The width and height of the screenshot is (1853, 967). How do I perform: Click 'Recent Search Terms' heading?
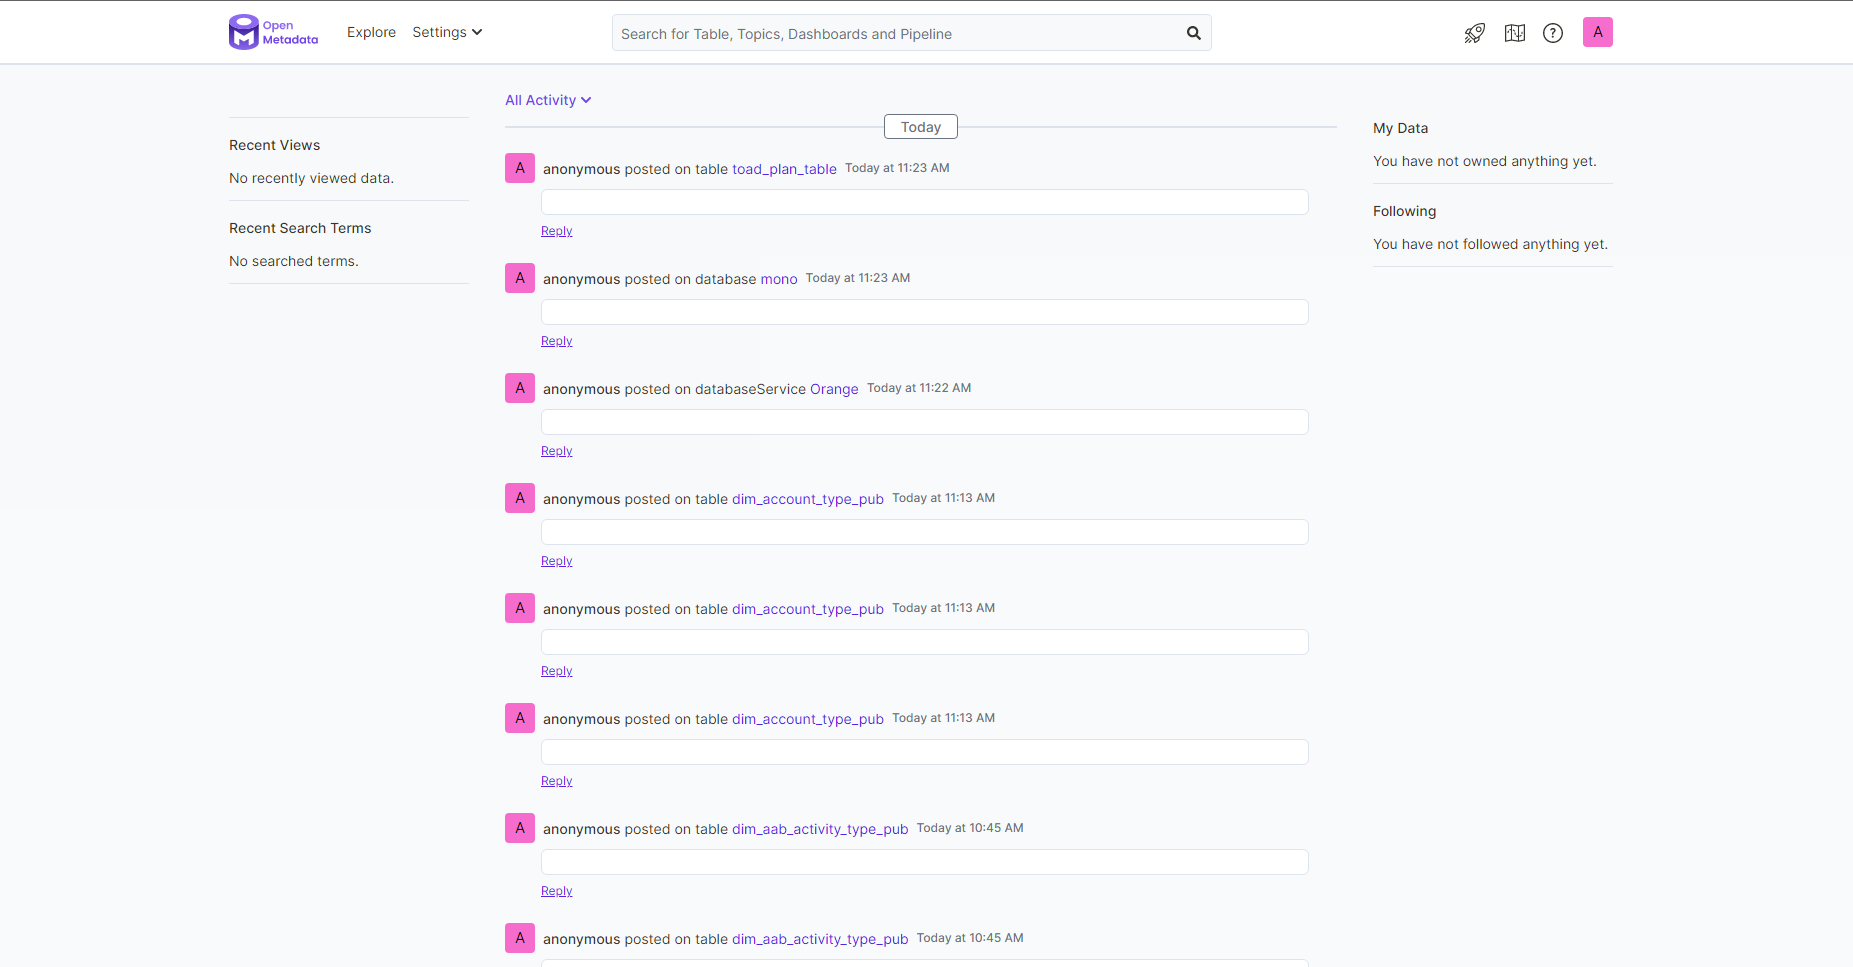300,228
